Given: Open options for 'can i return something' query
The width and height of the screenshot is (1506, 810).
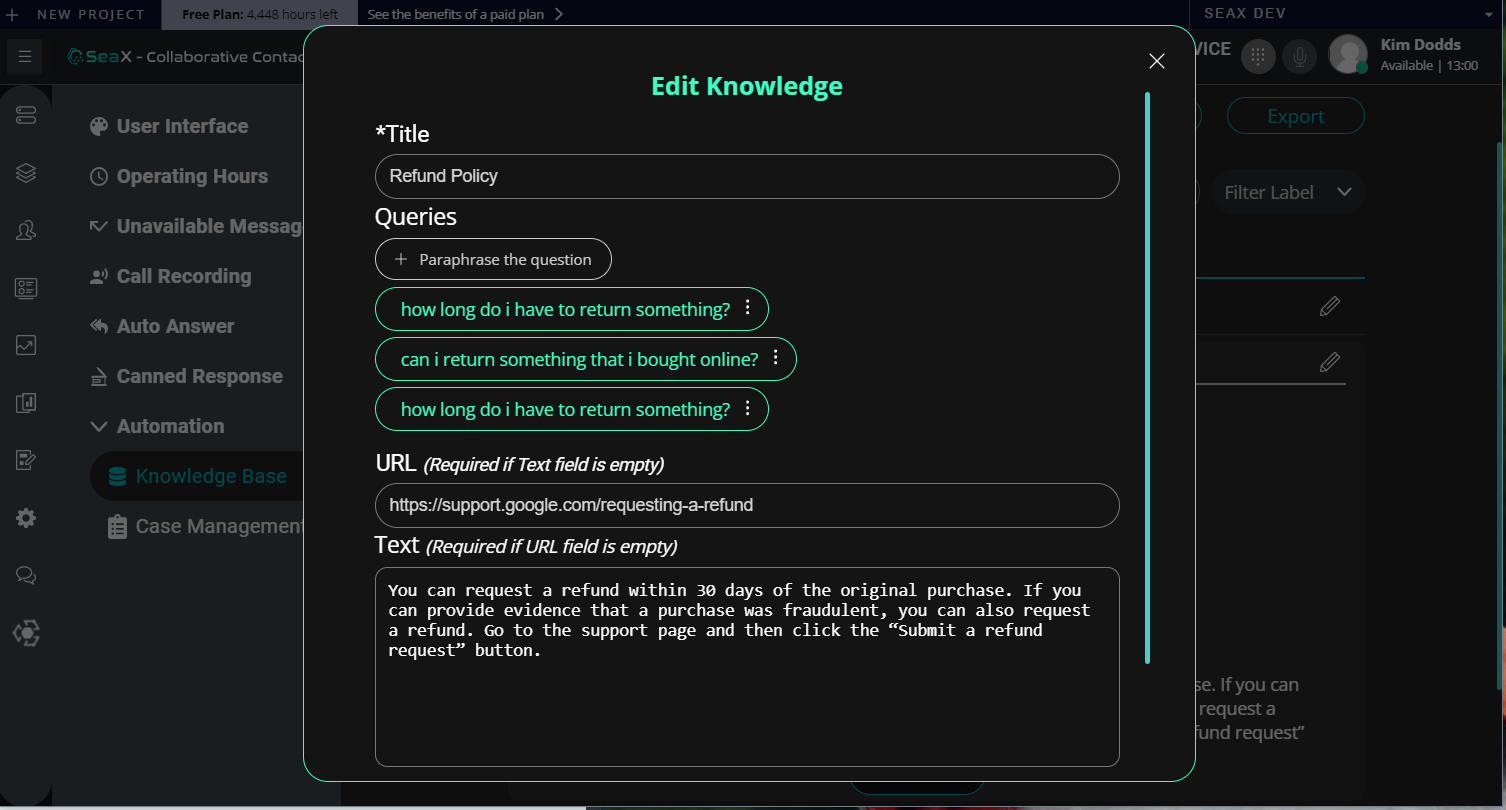Looking at the screenshot, I should coord(775,358).
